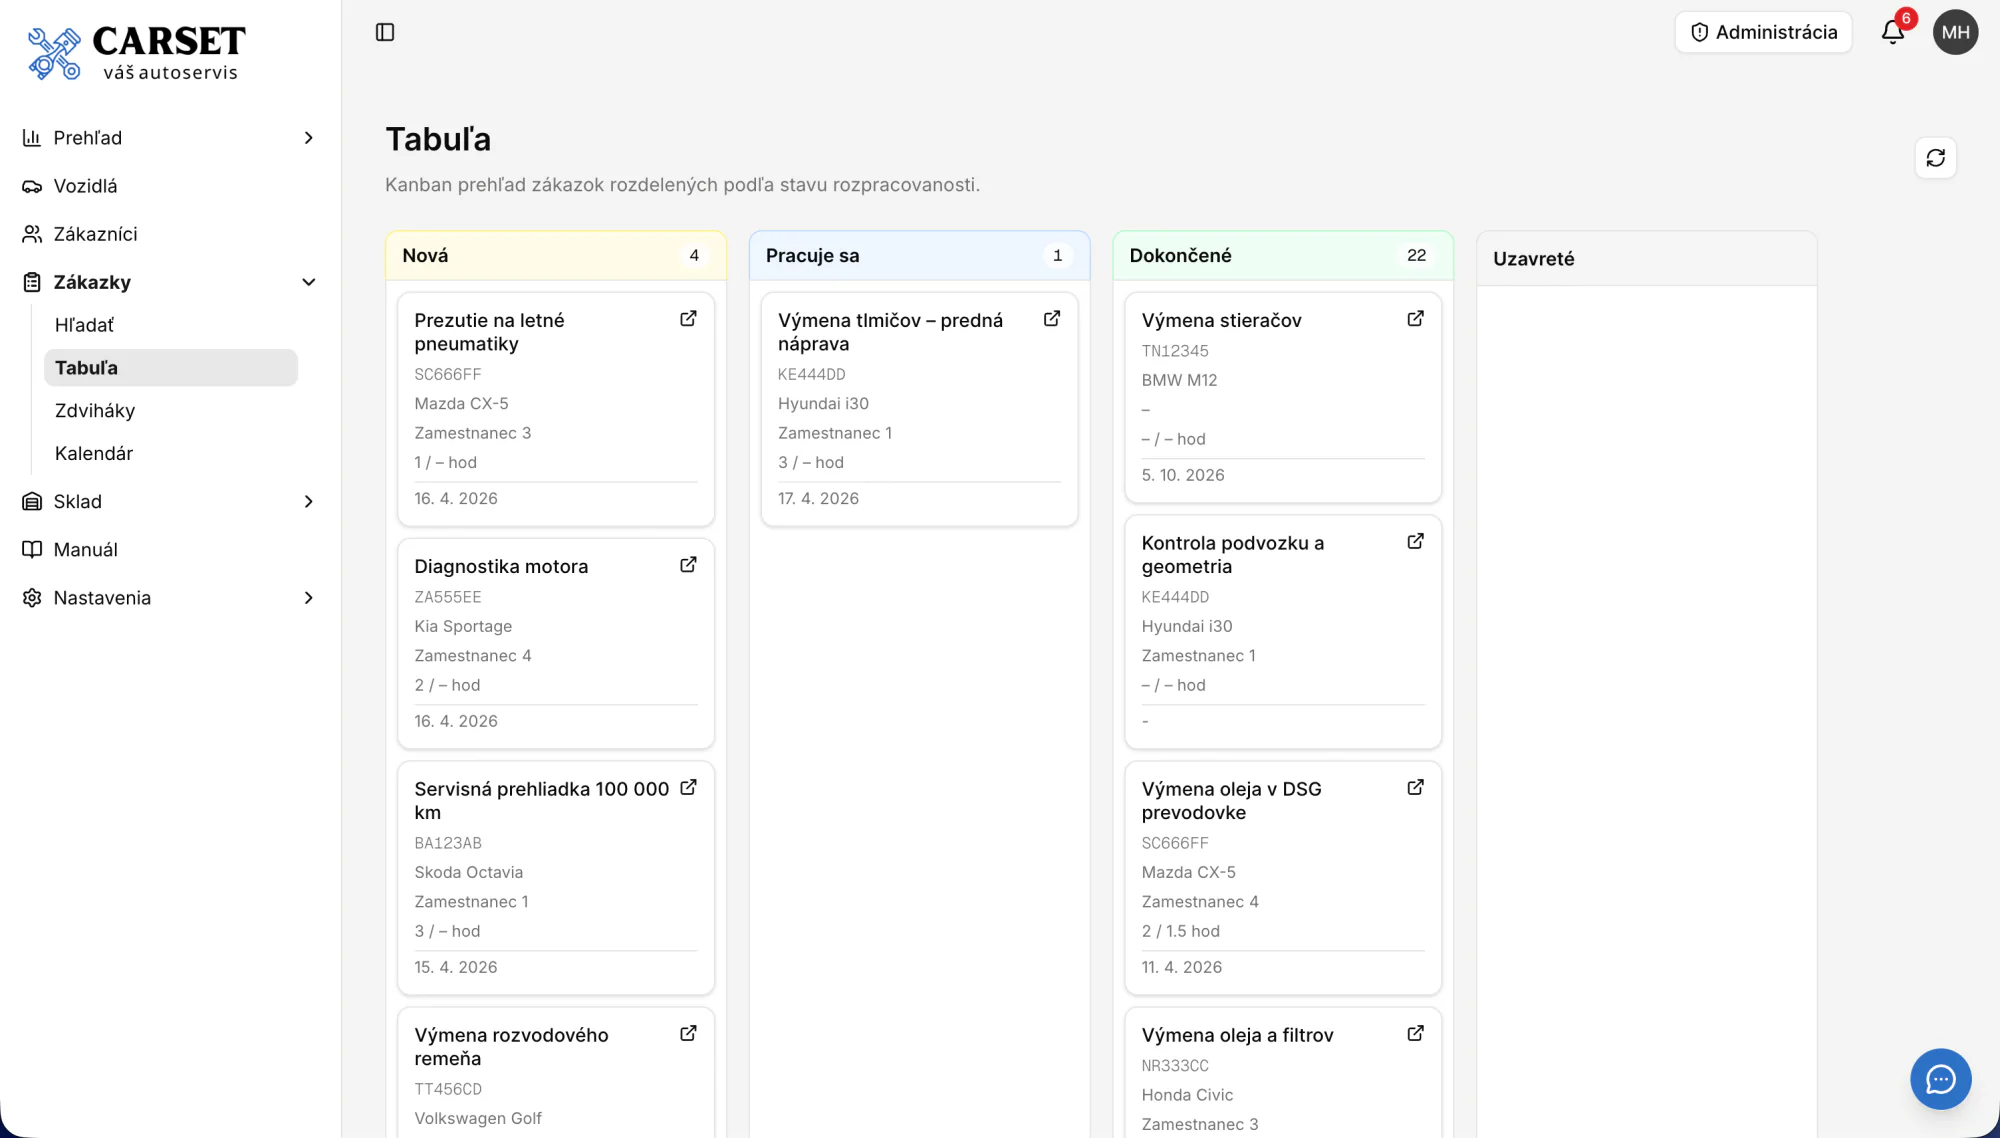The width and height of the screenshot is (2000, 1138).
Task: Open Výmena oleja v DSG prevodovke link icon
Action: [x=1415, y=787]
